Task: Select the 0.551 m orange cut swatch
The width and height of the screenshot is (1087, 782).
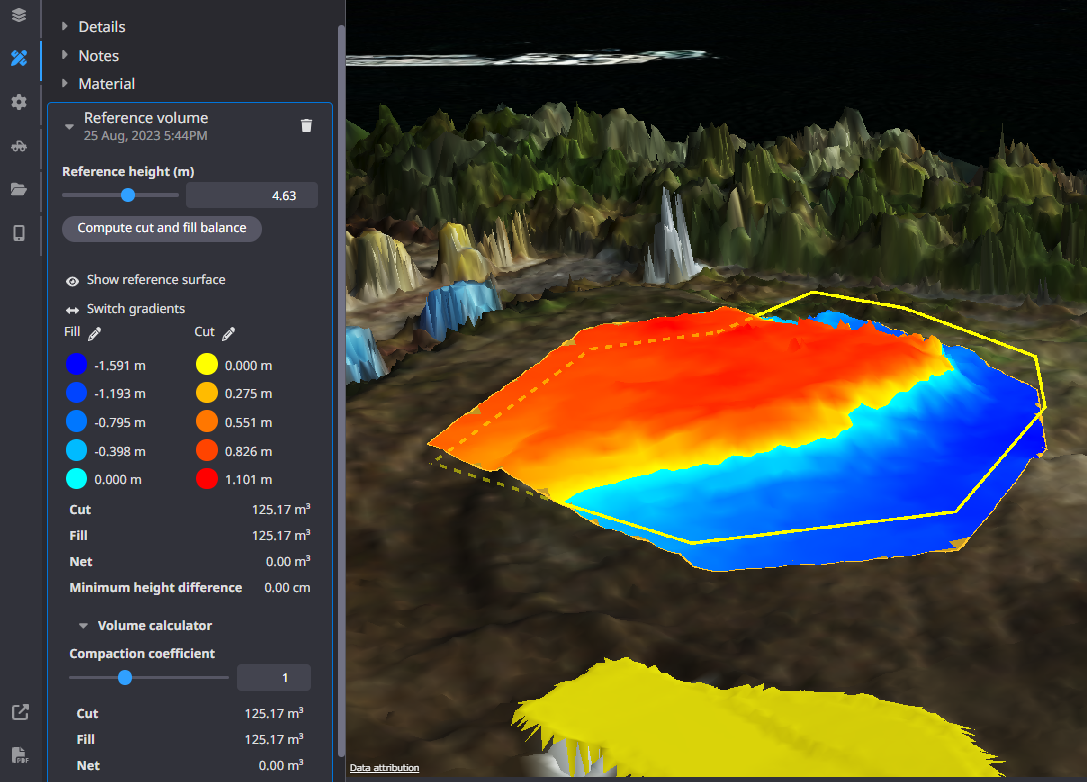Action: [207, 422]
